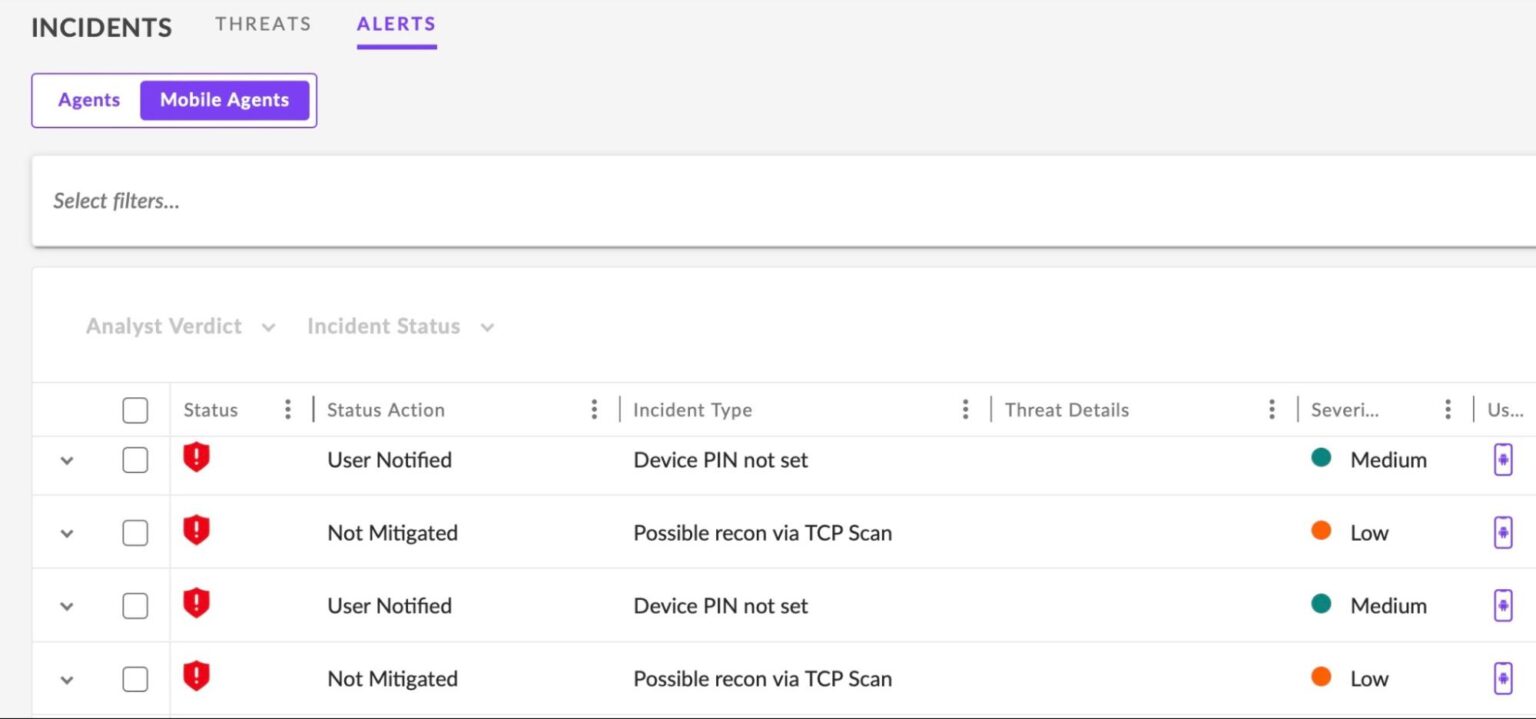
Task: Check the last Possible recon via TCP Scan row
Action: click(x=135, y=679)
